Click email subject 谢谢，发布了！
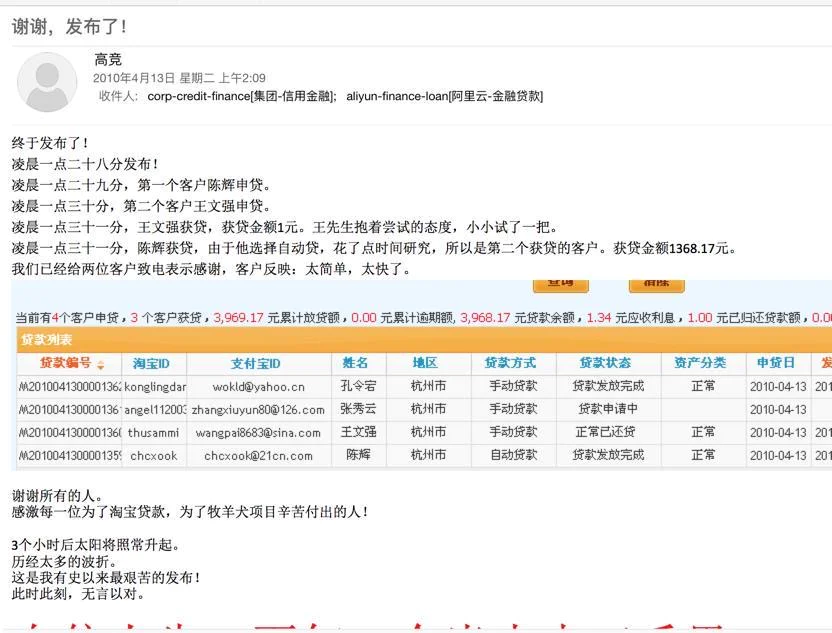The height and width of the screenshot is (633, 832). (x=69, y=26)
